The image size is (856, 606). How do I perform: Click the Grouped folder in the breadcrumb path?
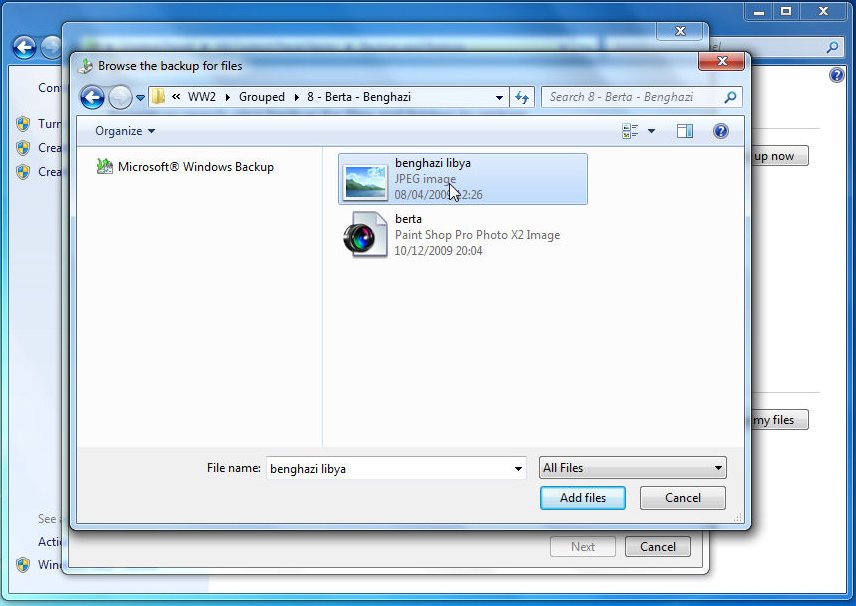[261, 97]
